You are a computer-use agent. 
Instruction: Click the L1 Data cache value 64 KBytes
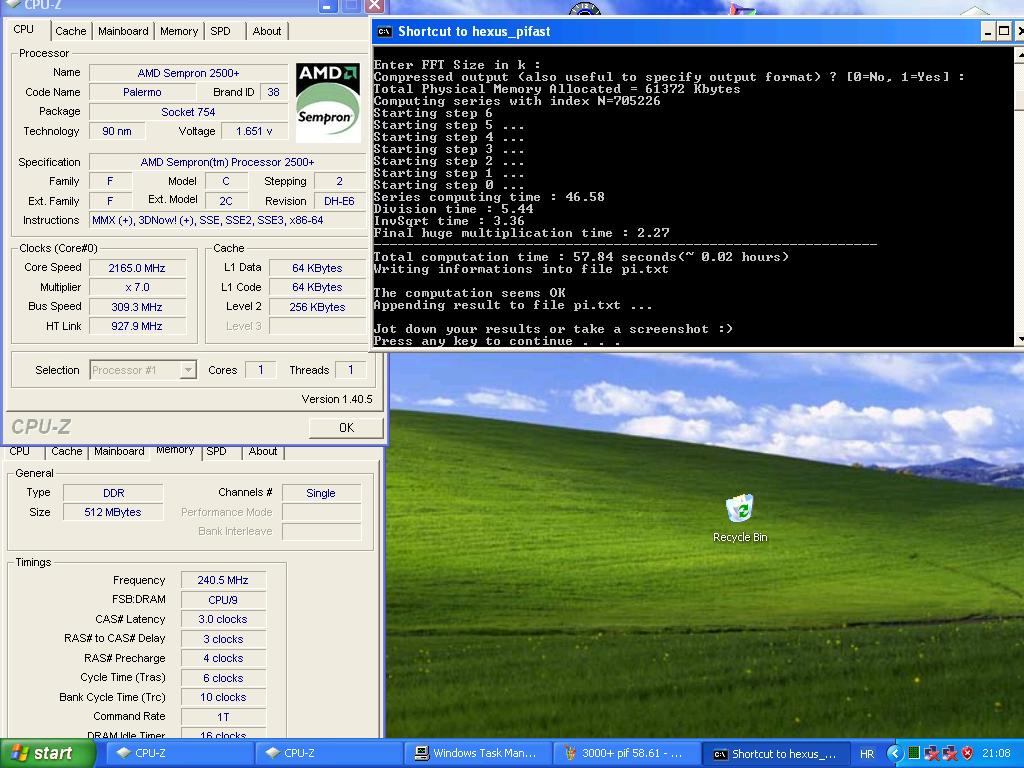317,268
